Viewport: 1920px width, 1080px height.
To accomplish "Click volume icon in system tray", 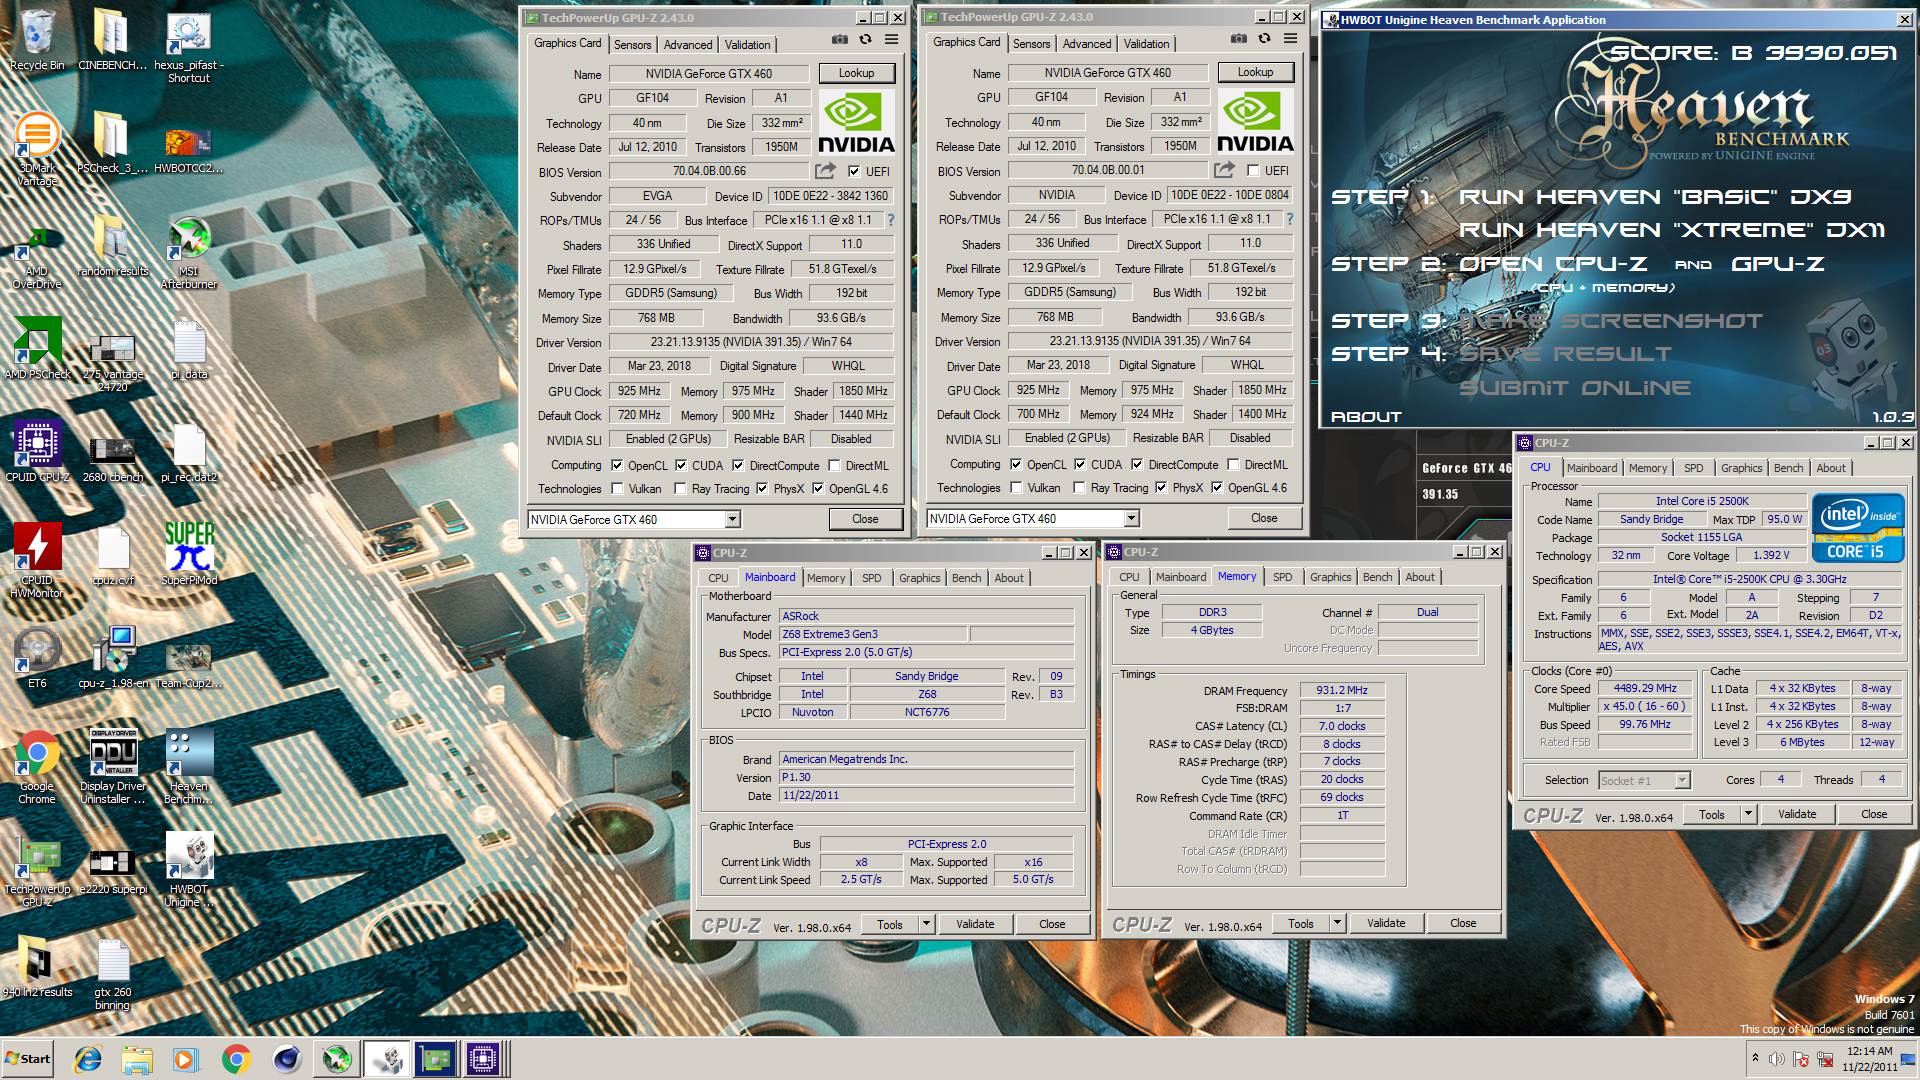I will tap(1776, 1059).
